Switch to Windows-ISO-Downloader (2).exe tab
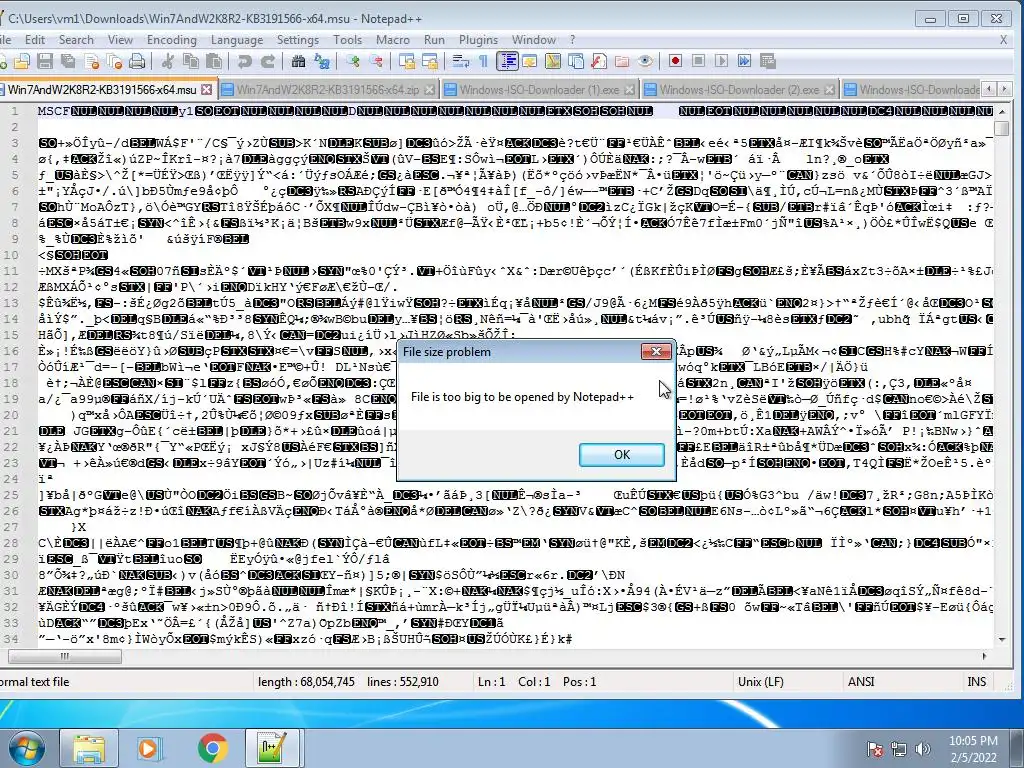Viewport: 1024px width, 768px height. [x=739, y=89]
